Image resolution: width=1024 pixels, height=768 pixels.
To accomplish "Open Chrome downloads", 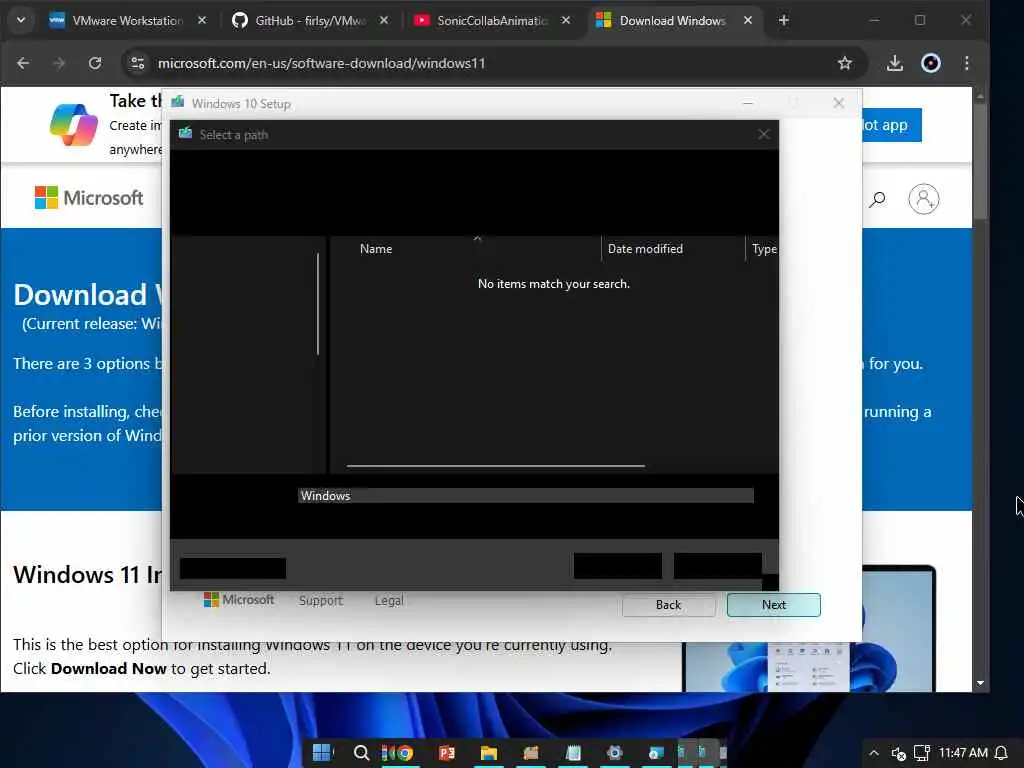I will pos(895,63).
